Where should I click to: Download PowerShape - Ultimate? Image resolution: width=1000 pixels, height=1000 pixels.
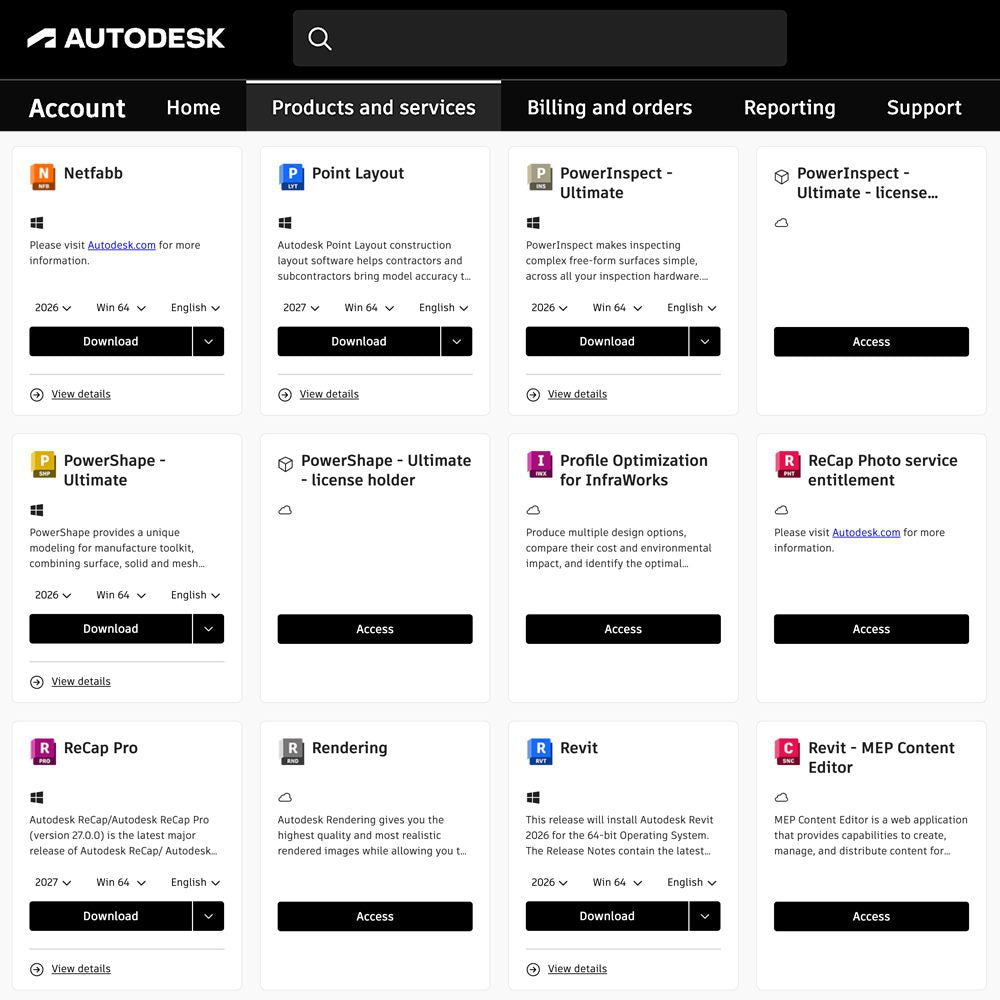click(110, 629)
